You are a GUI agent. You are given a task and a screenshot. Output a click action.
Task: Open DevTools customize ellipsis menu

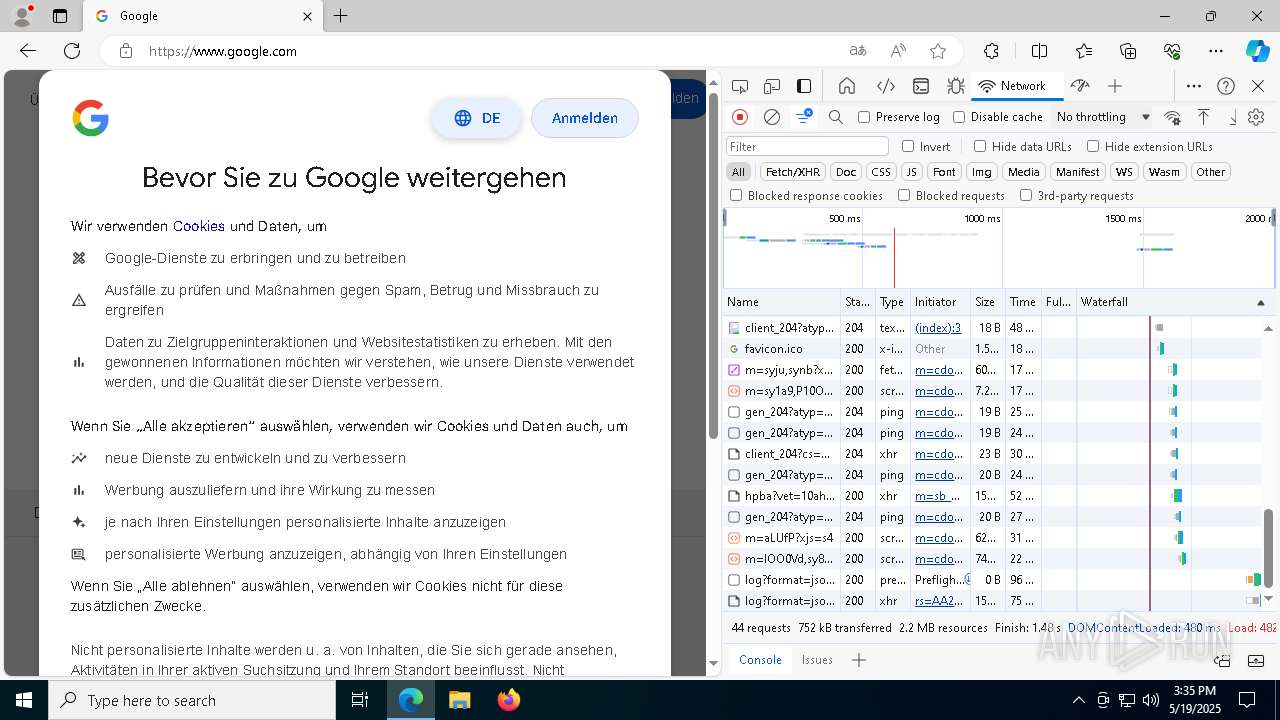pyautogui.click(x=1194, y=86)
